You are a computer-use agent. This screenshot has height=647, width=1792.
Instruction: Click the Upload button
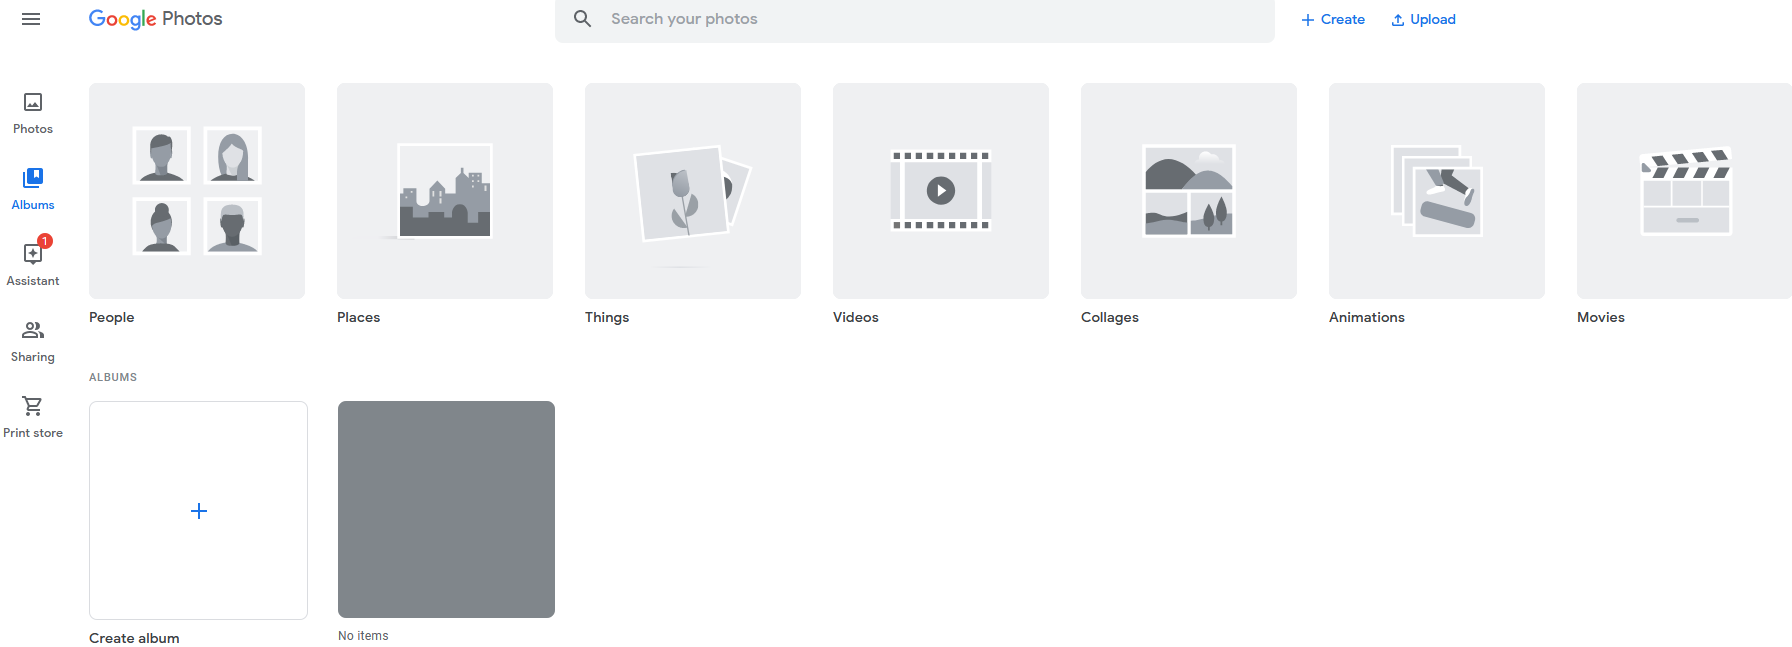click(x=1423, y=19)
